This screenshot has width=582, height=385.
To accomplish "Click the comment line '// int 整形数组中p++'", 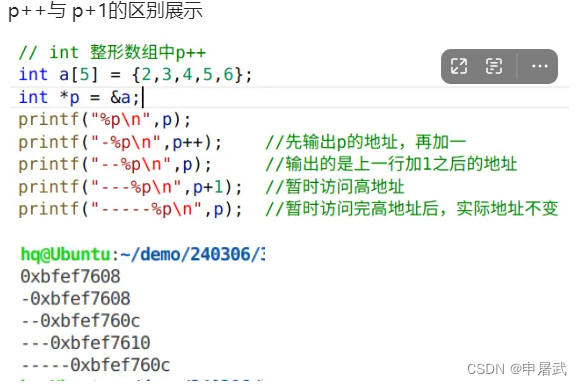I will click(x=112, y=52).
